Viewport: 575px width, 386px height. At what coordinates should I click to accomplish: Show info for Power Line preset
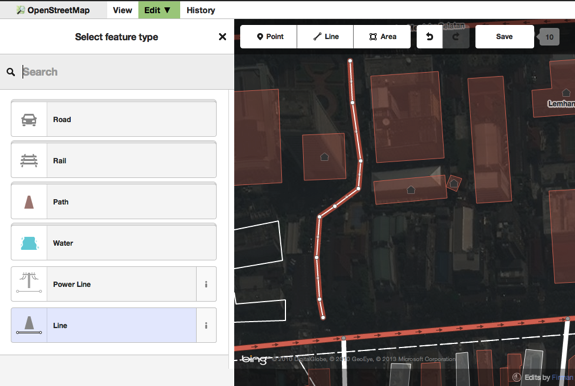(206, 284)
